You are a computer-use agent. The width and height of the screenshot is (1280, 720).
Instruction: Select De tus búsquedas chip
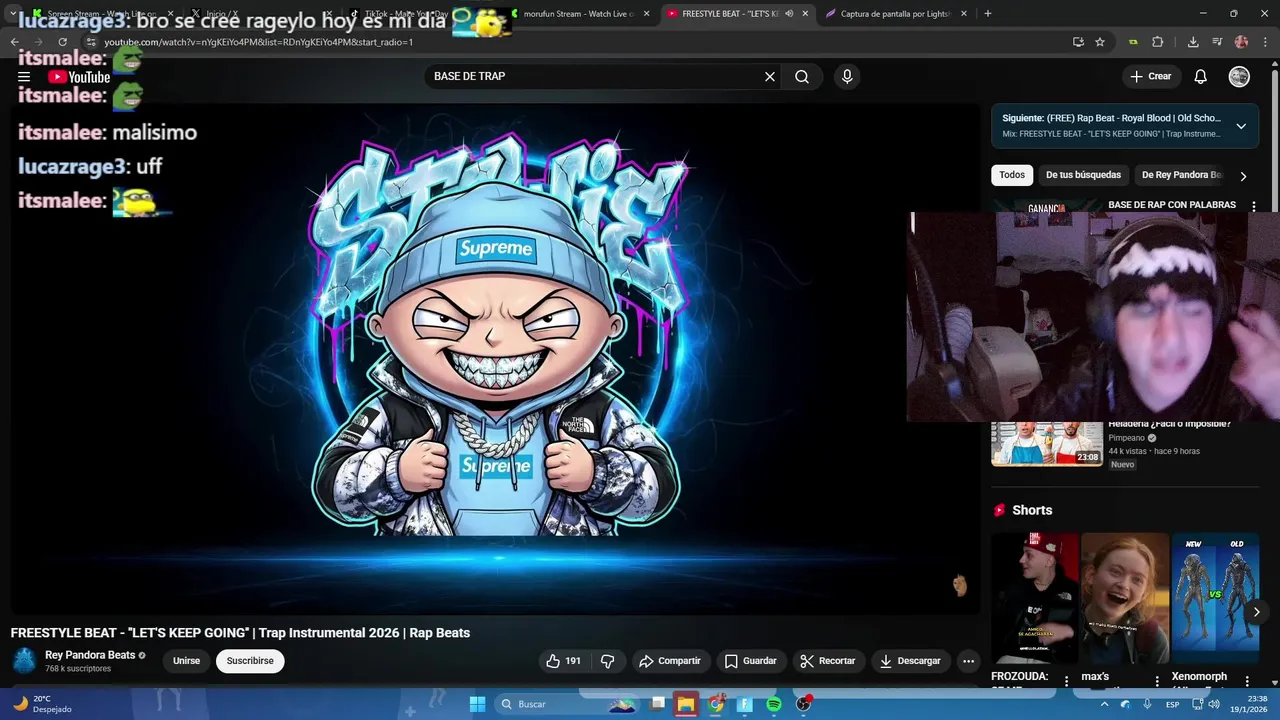pos(1083,175)
